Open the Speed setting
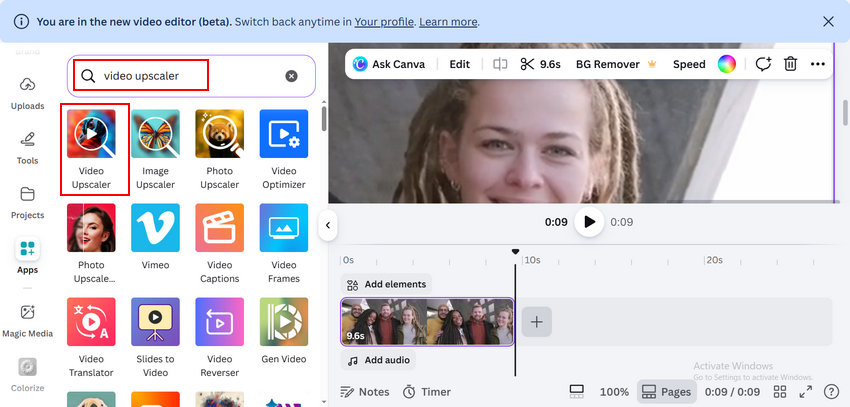Image resolution: width=850 pixels, height=407 pixels. click(x=689, y=64)
